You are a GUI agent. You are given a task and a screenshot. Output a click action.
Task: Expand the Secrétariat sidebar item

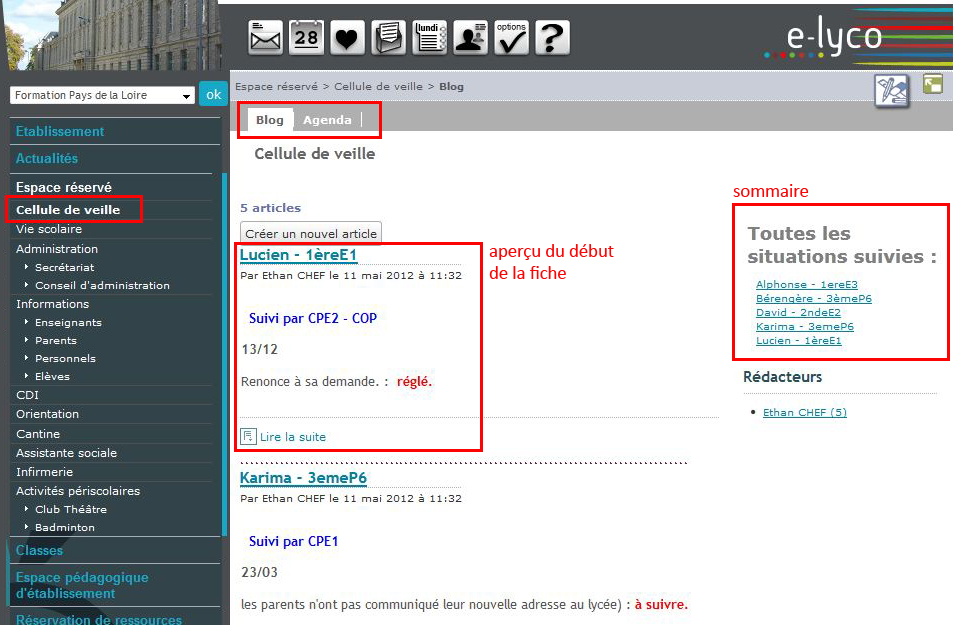[65, 268]
